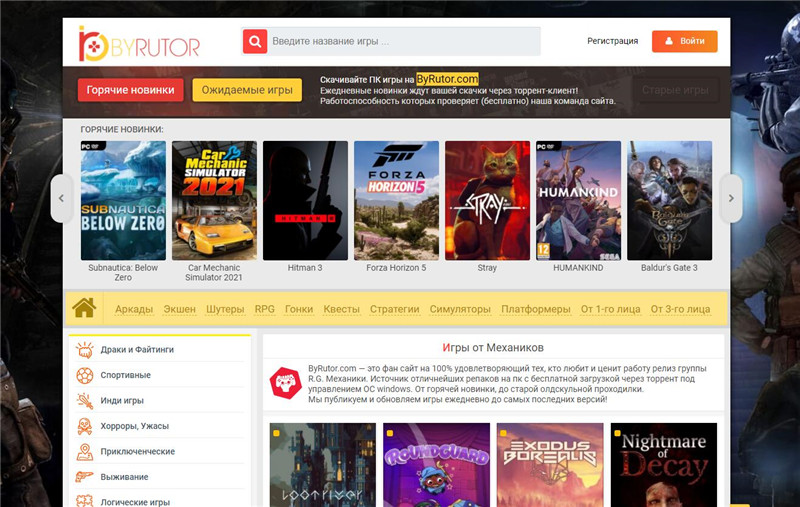
Task: Select Логические игры in sidebar
Action: tap(135, 502)
